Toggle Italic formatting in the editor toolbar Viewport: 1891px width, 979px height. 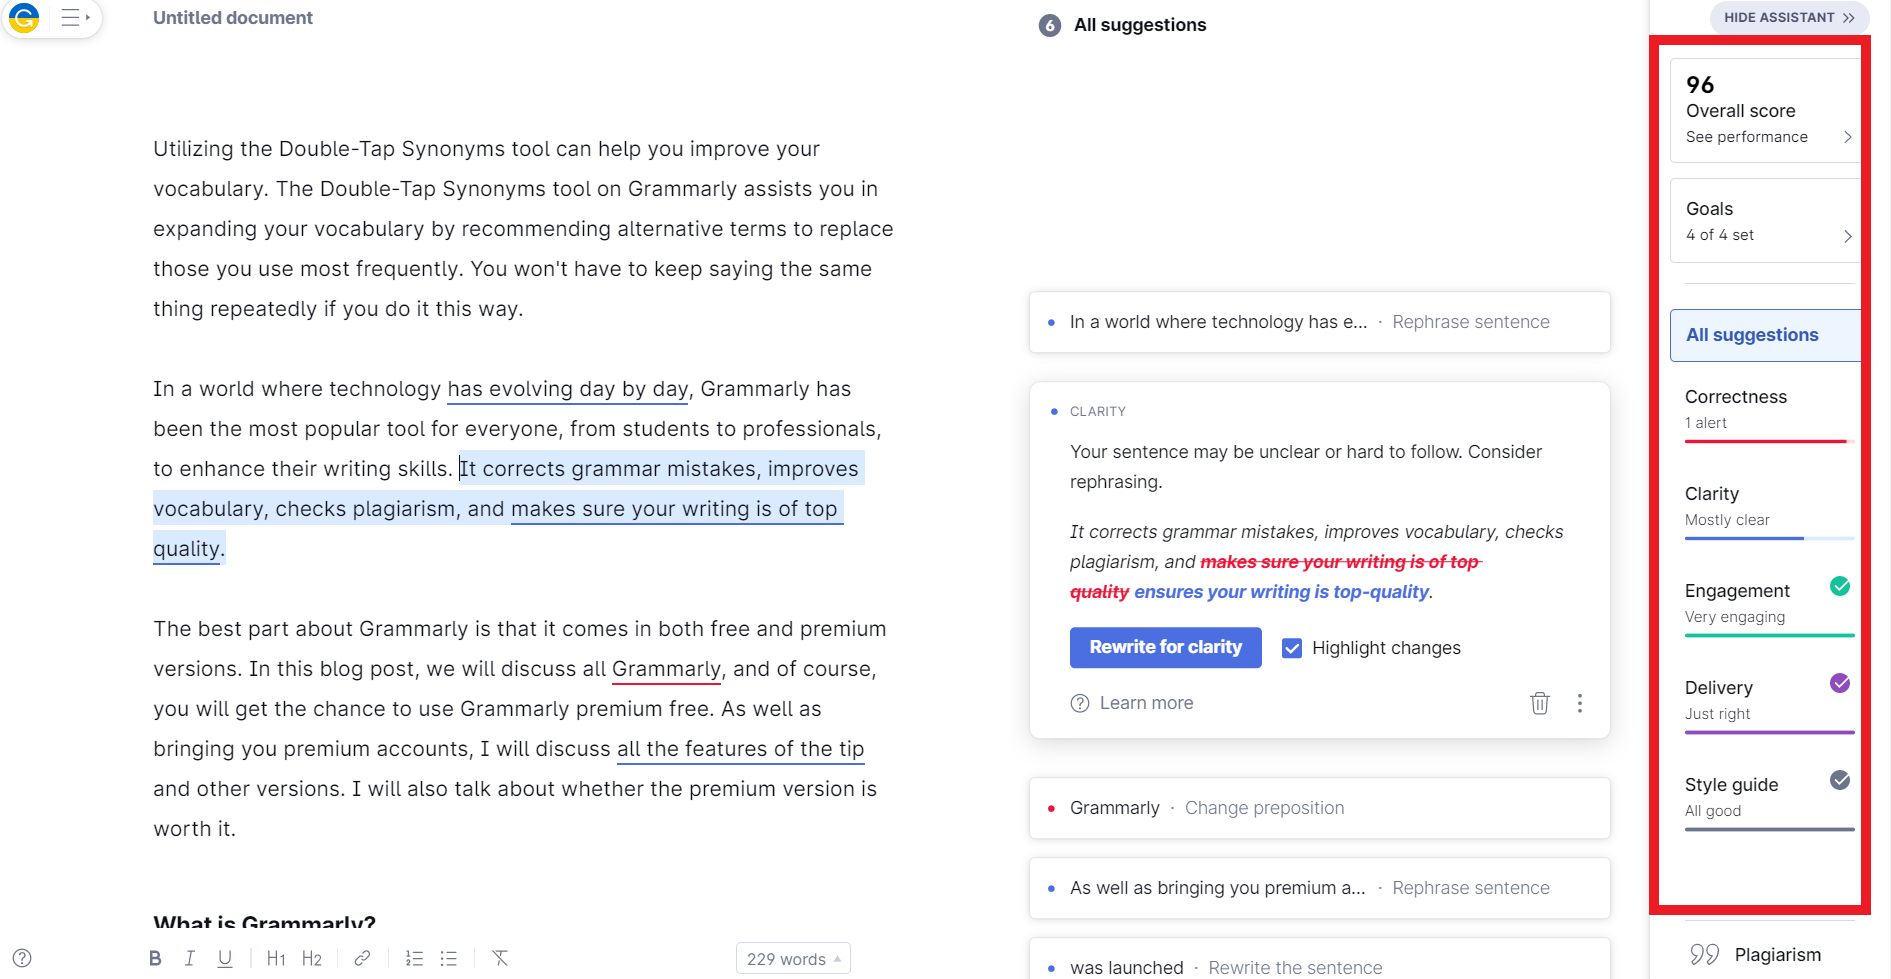[x=189, y=957]
